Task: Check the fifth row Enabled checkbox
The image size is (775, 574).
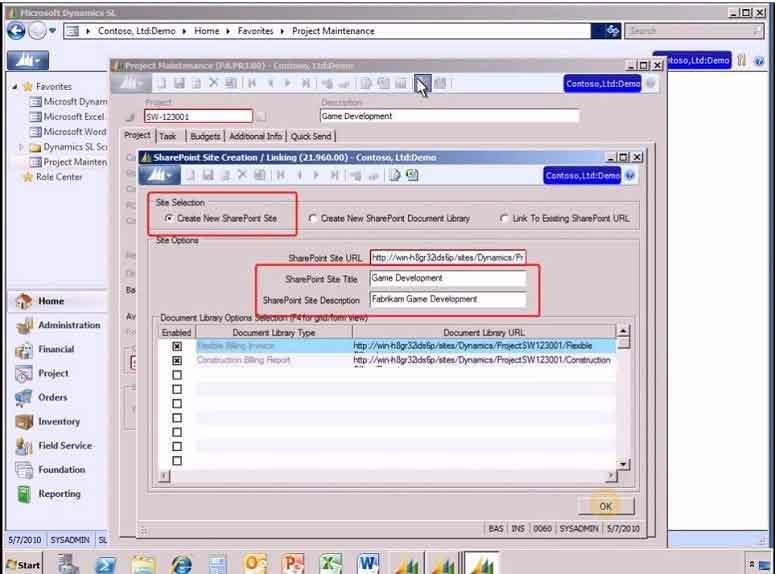Action: [177, 403]
